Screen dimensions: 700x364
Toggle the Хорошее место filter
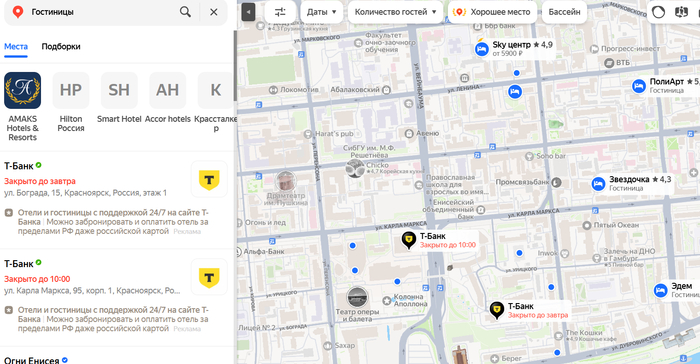click(492, 12)
